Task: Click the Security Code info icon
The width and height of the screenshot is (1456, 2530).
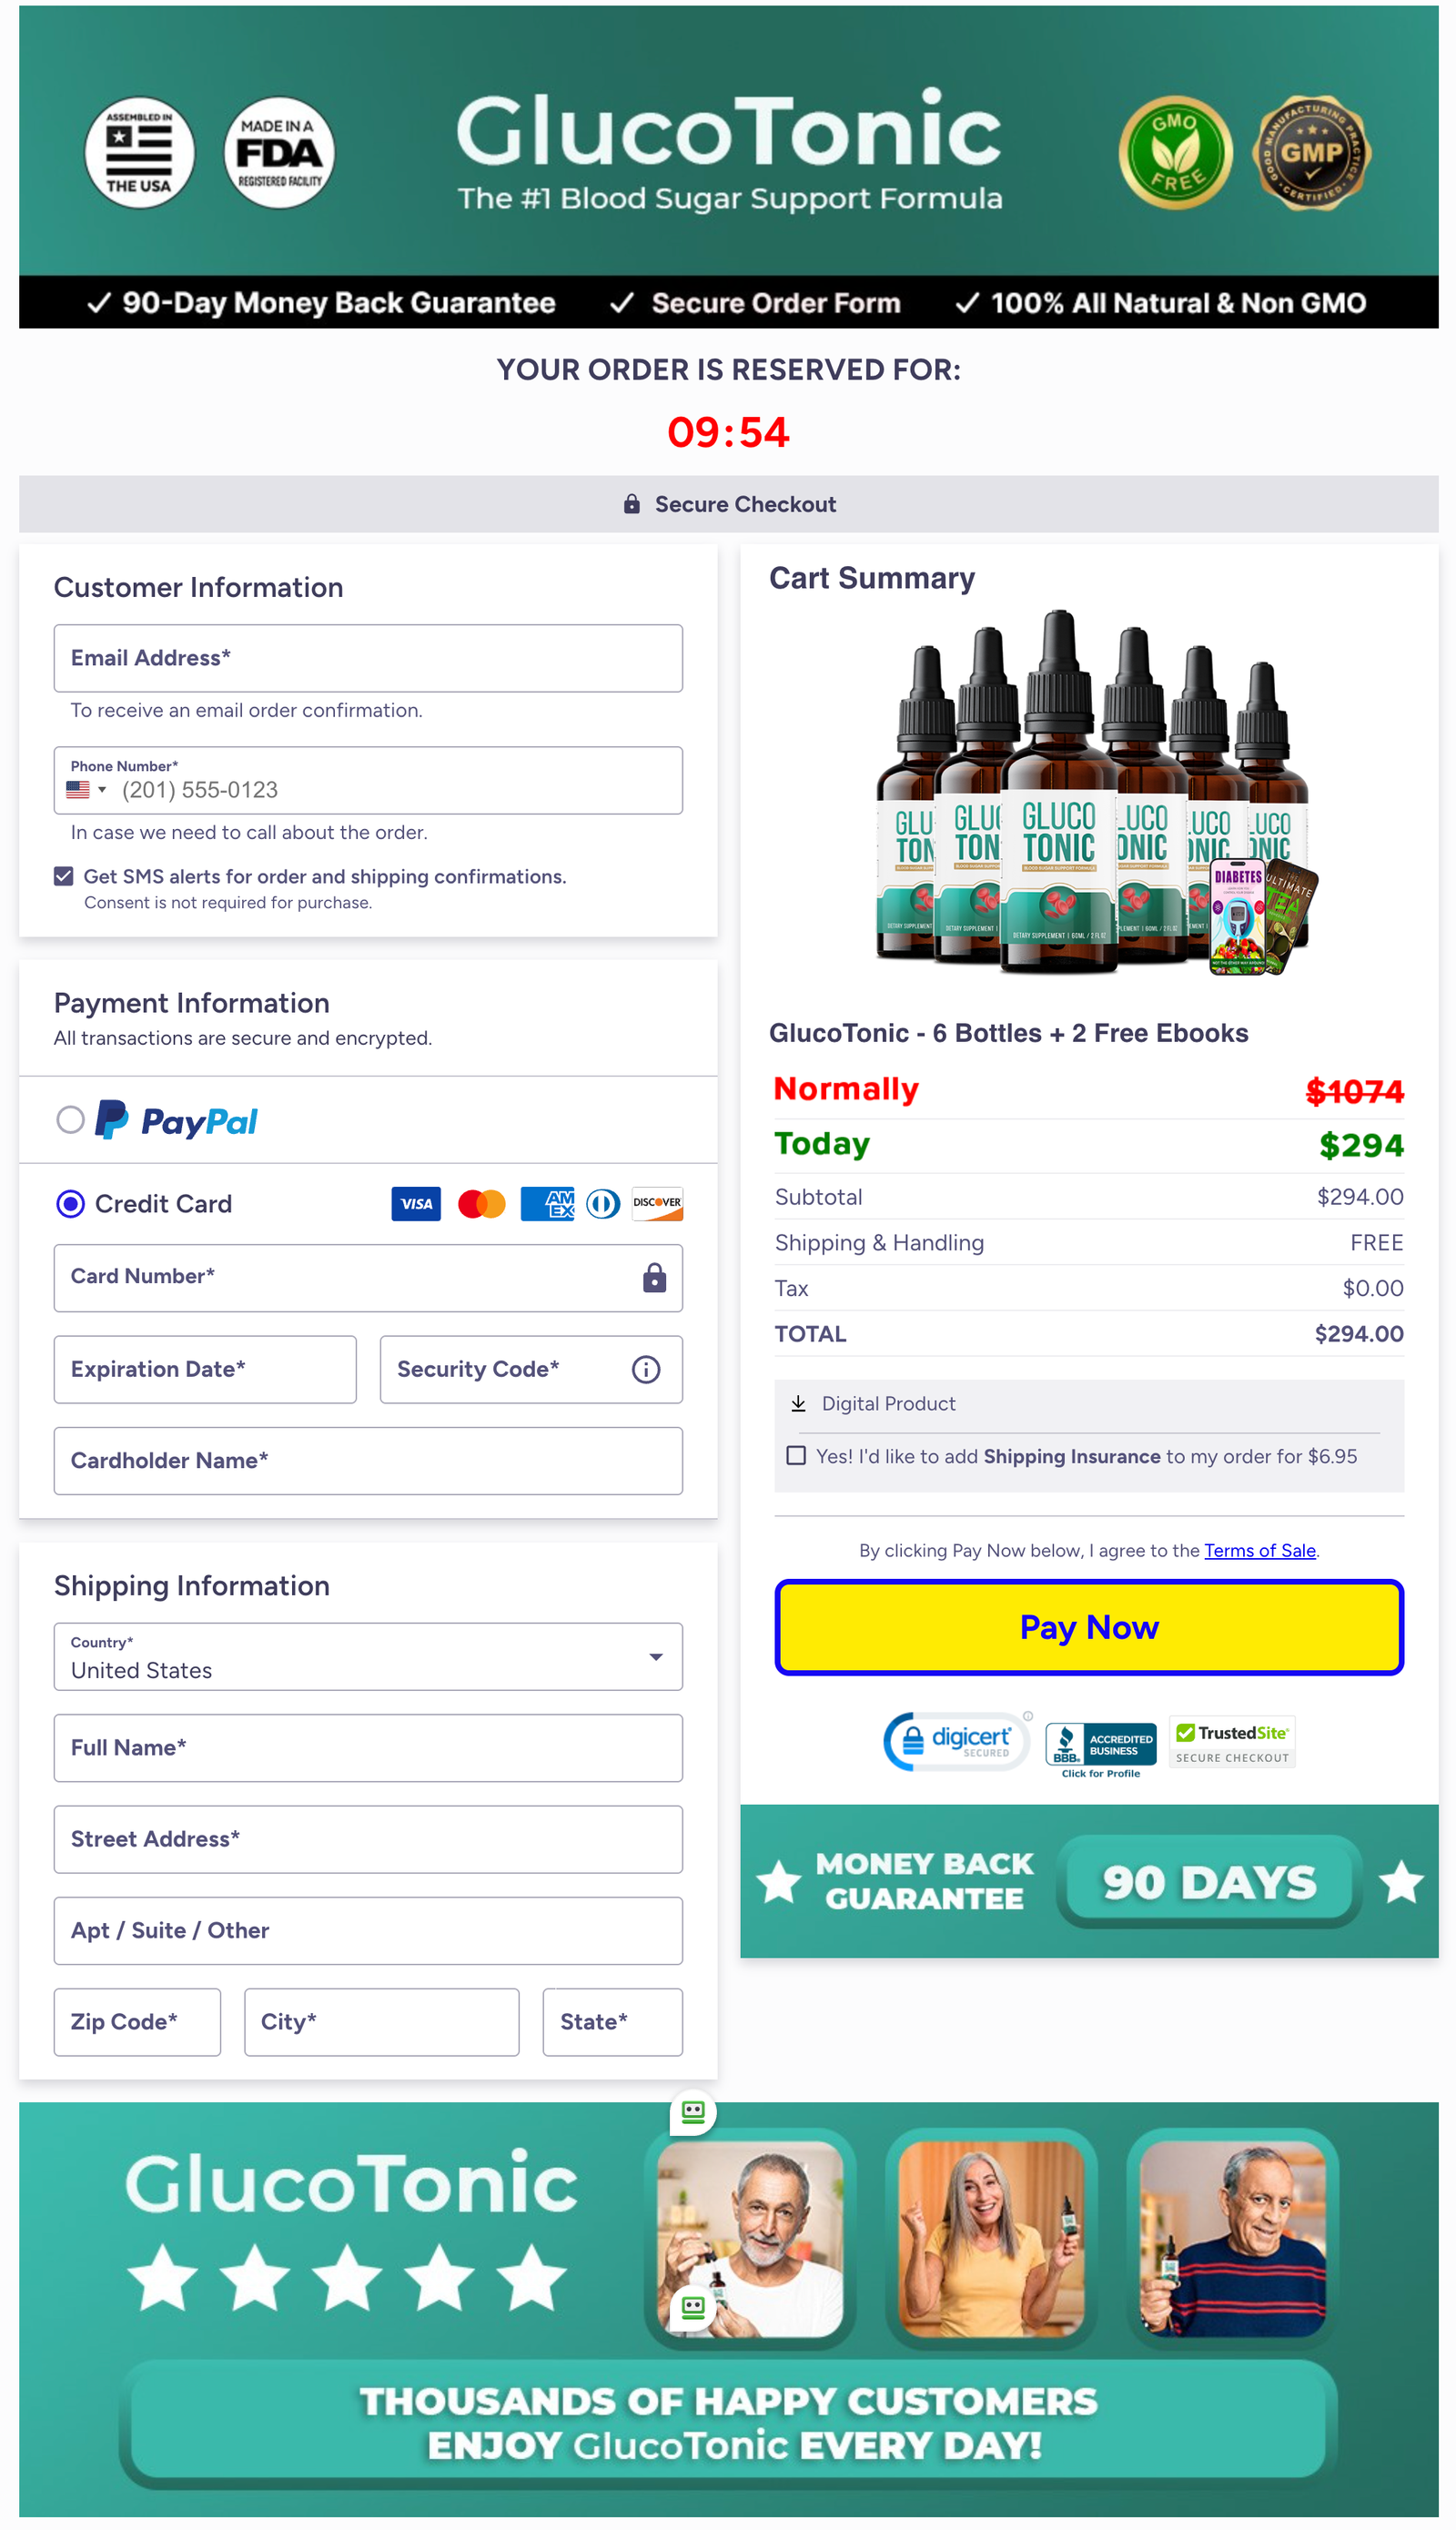Action: tap(646, 1369)
